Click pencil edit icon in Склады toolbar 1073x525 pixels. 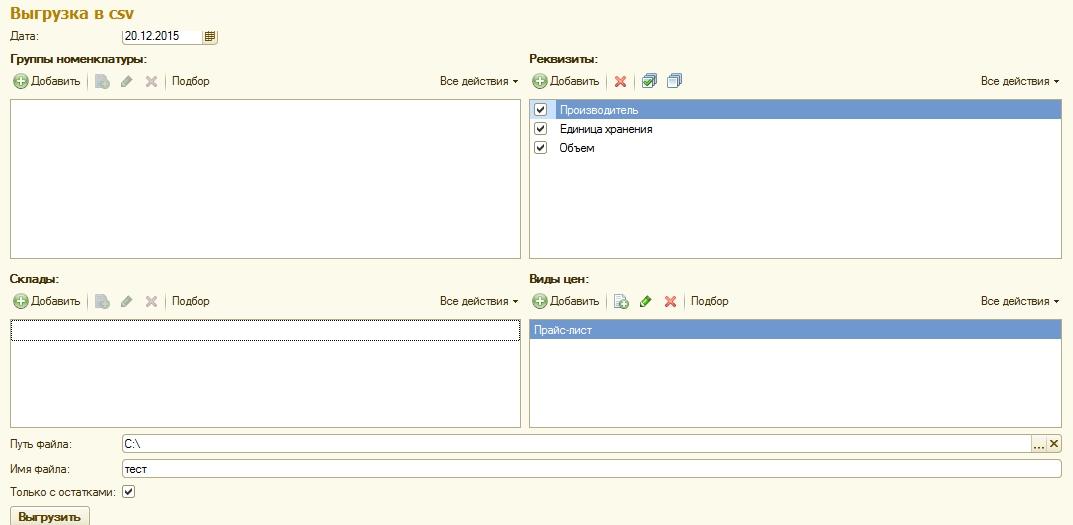coord(127,301)
